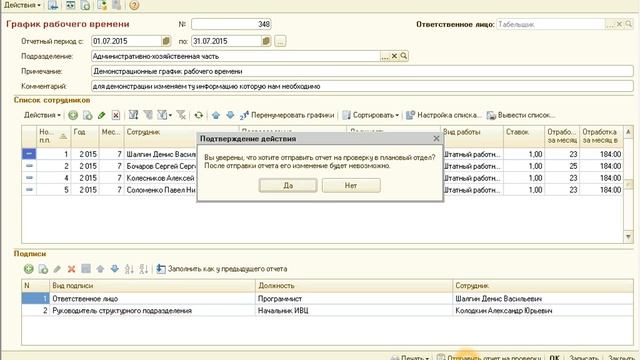Copy signature icon in Подписи toolbar
Screen dimensions: 640x360
(x=43, y=269)
